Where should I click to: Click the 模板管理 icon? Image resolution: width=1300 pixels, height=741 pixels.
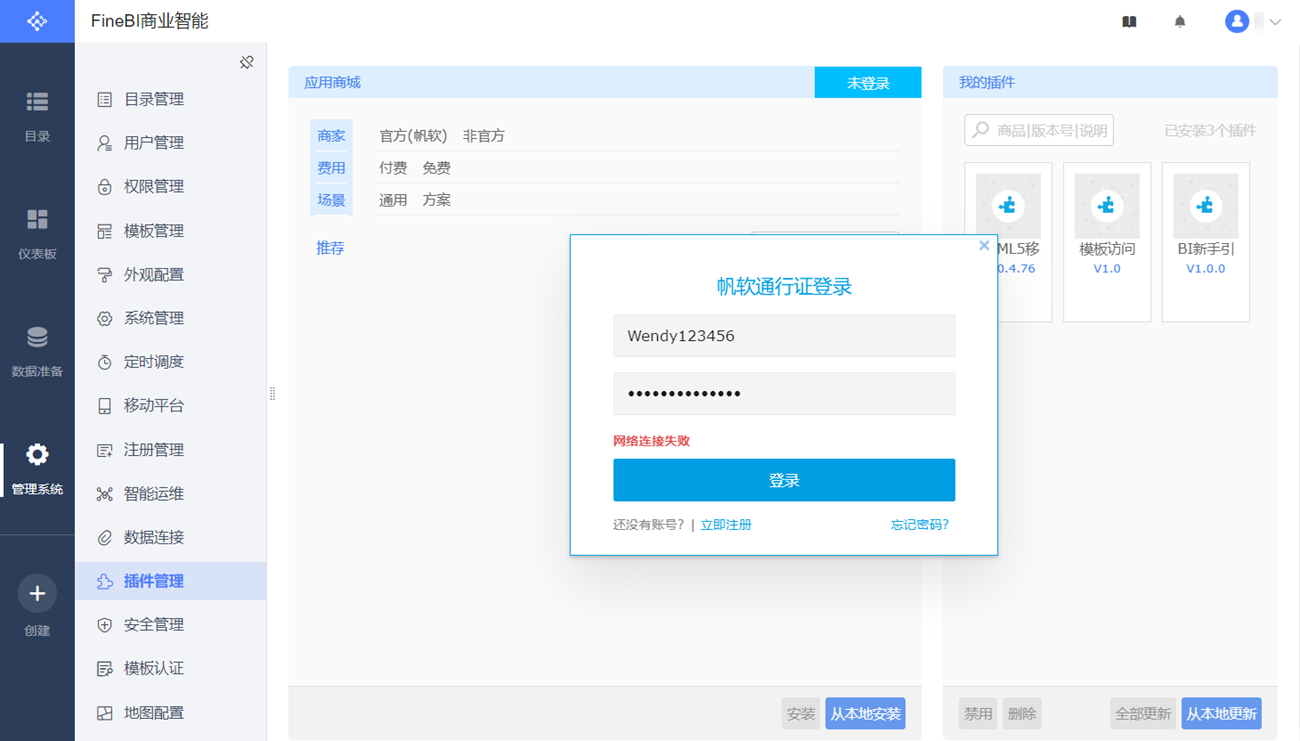coord(104,231)
